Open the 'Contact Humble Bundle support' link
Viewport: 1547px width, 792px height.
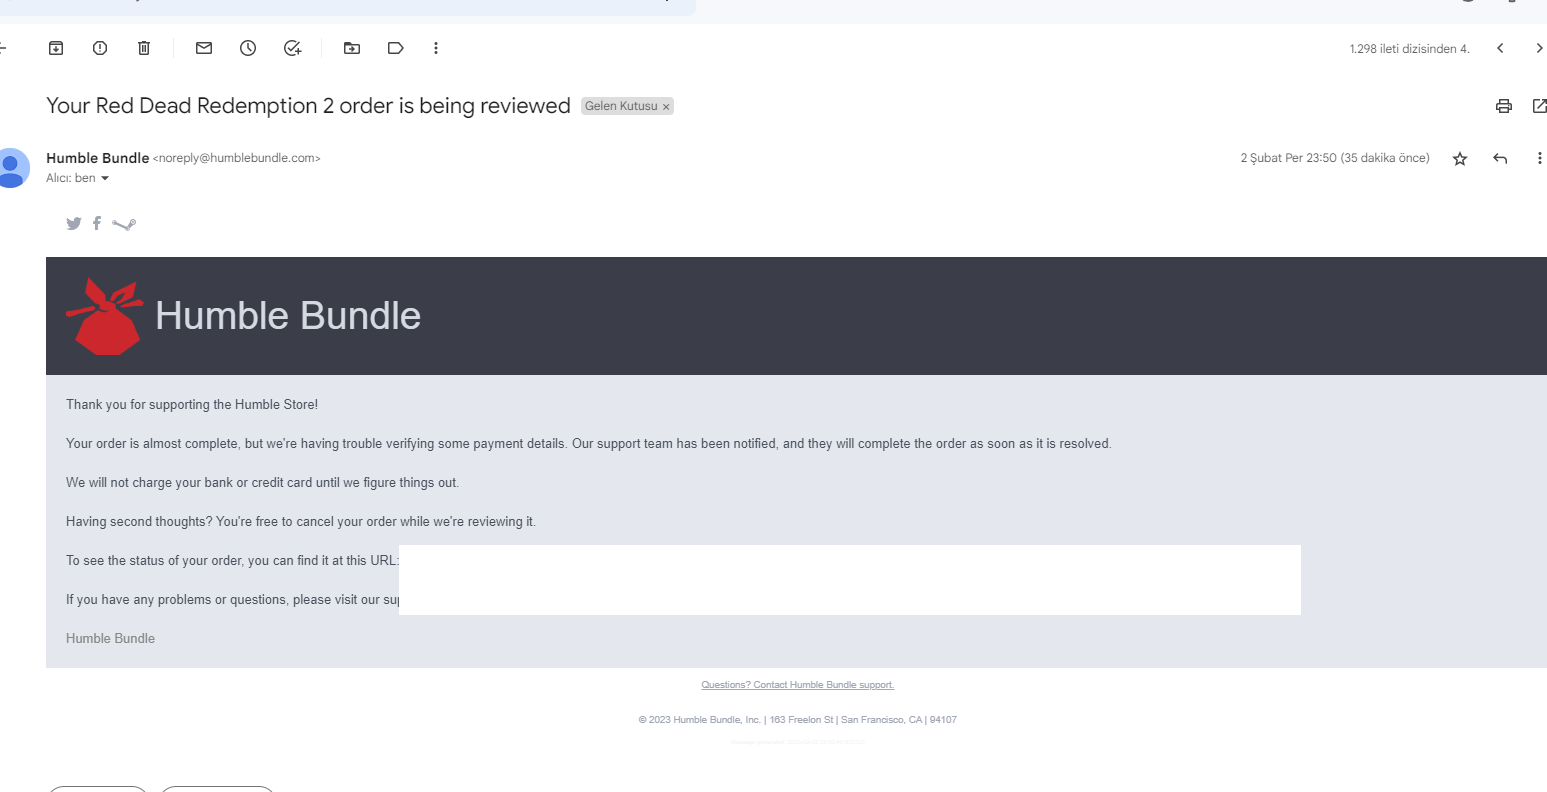797,685
